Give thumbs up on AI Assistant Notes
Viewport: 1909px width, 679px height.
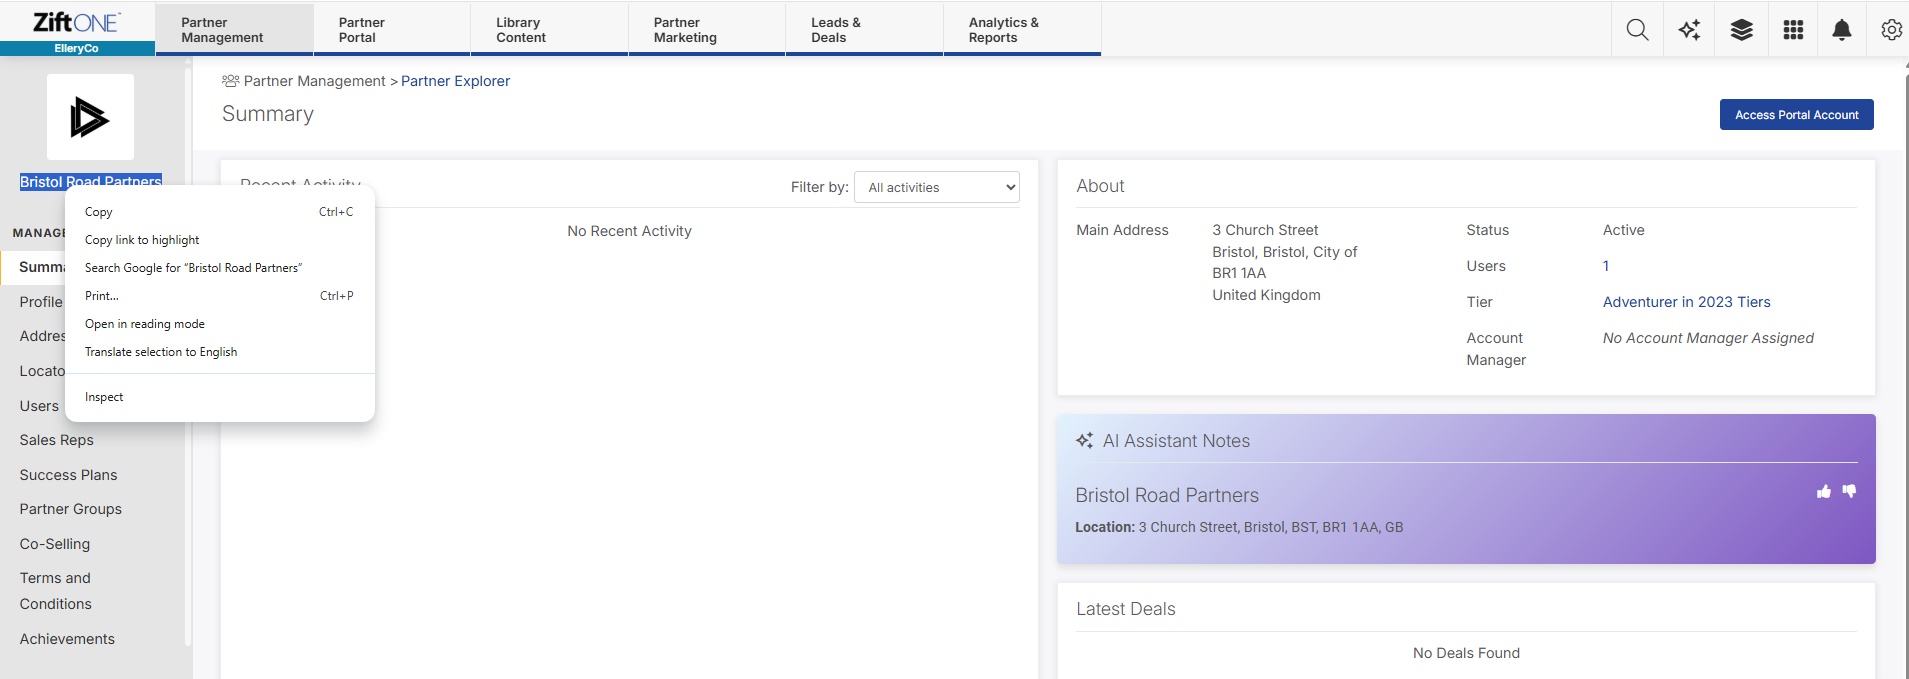coord(1824,491)
